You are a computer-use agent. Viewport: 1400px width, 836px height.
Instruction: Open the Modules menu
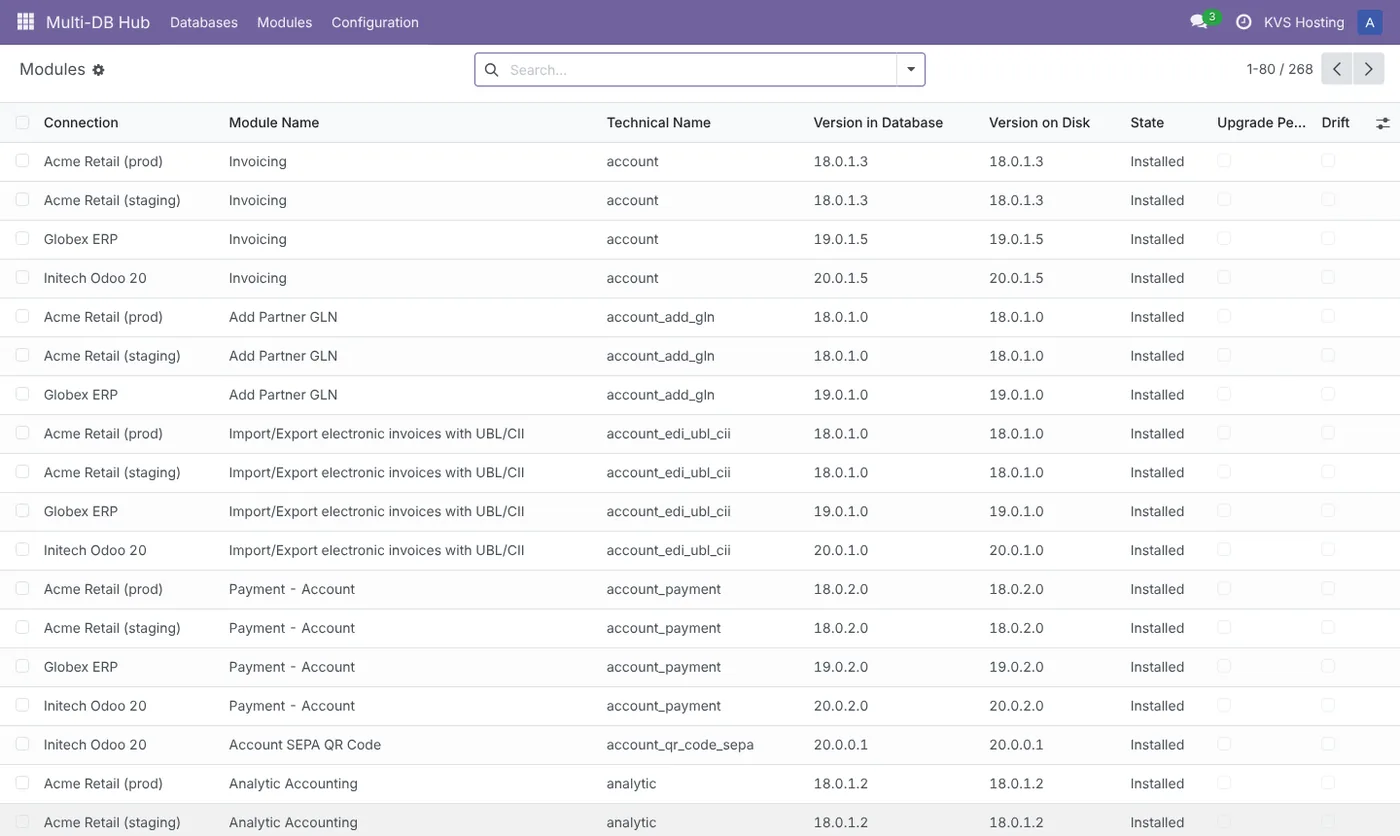[285, 22]
